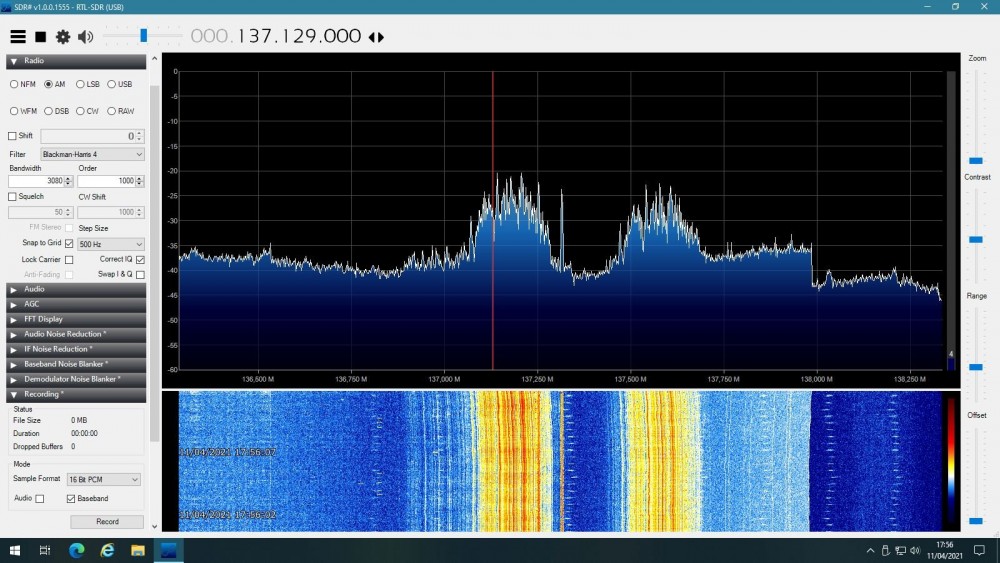Open the Filter Blackman-Harris 4 dropdown

pyautogui.click(x=92, y=154)
